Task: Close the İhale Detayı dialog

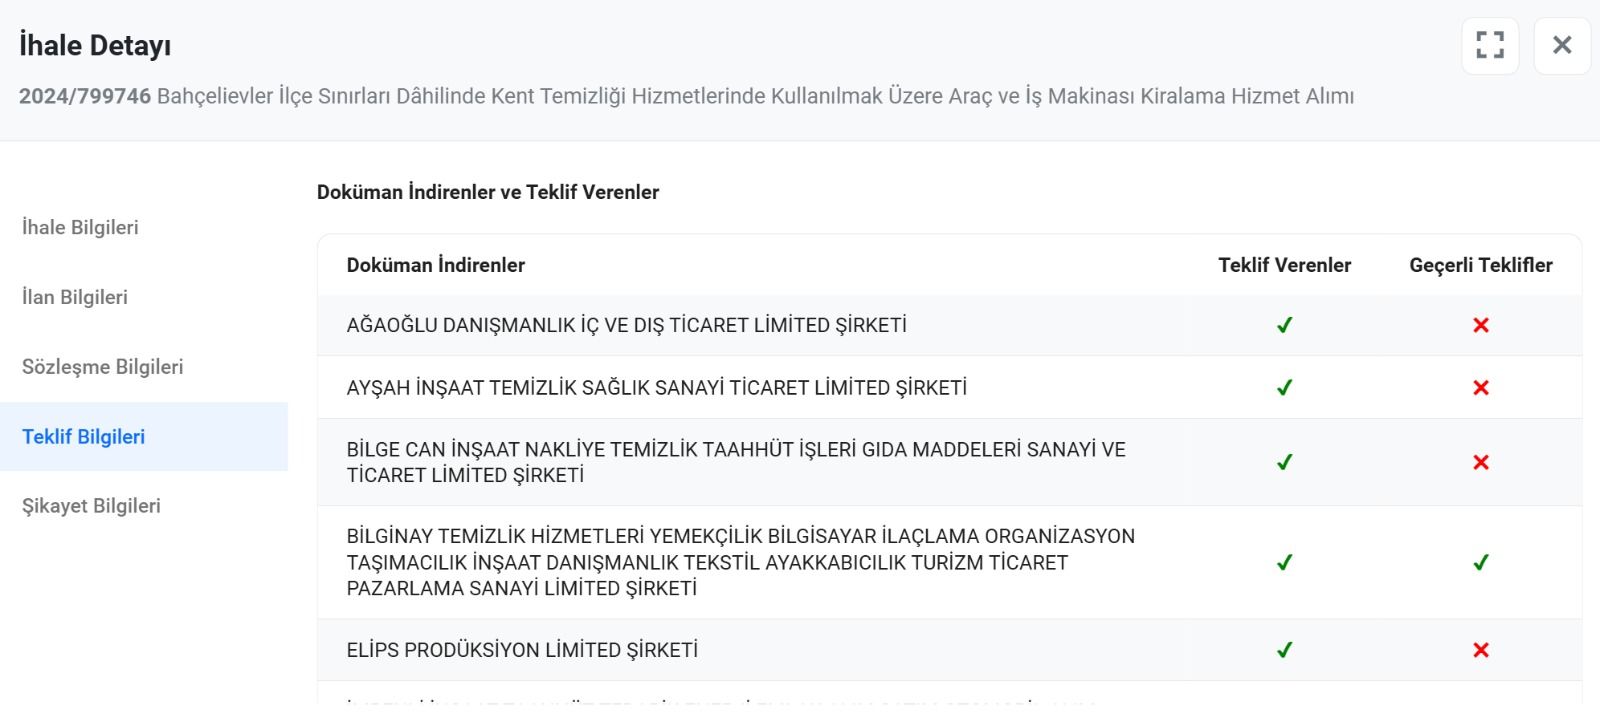Action: coord(1561,45)
